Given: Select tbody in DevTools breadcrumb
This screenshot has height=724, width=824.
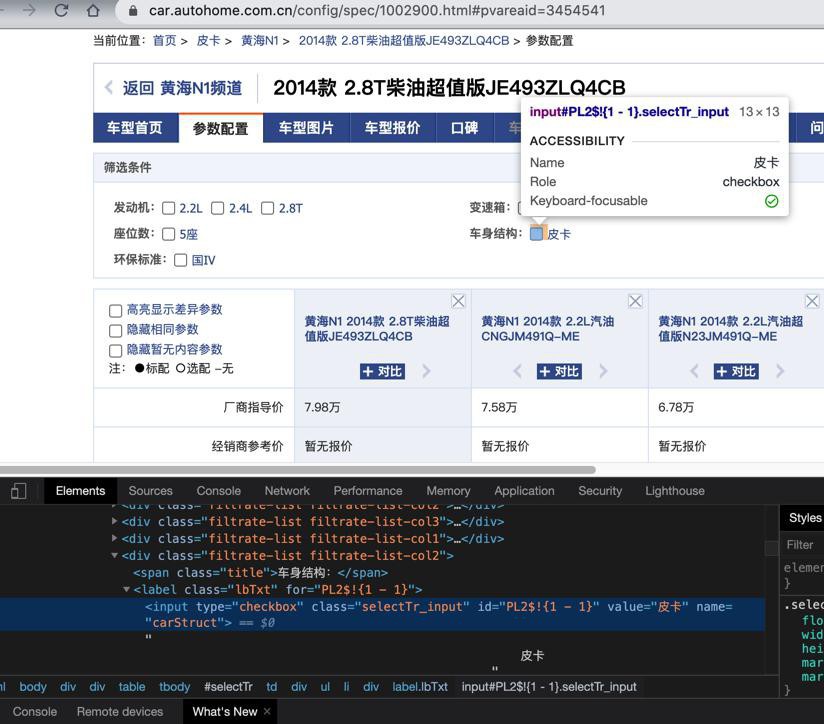Looking at the screenshot, I should pos(174,687).
